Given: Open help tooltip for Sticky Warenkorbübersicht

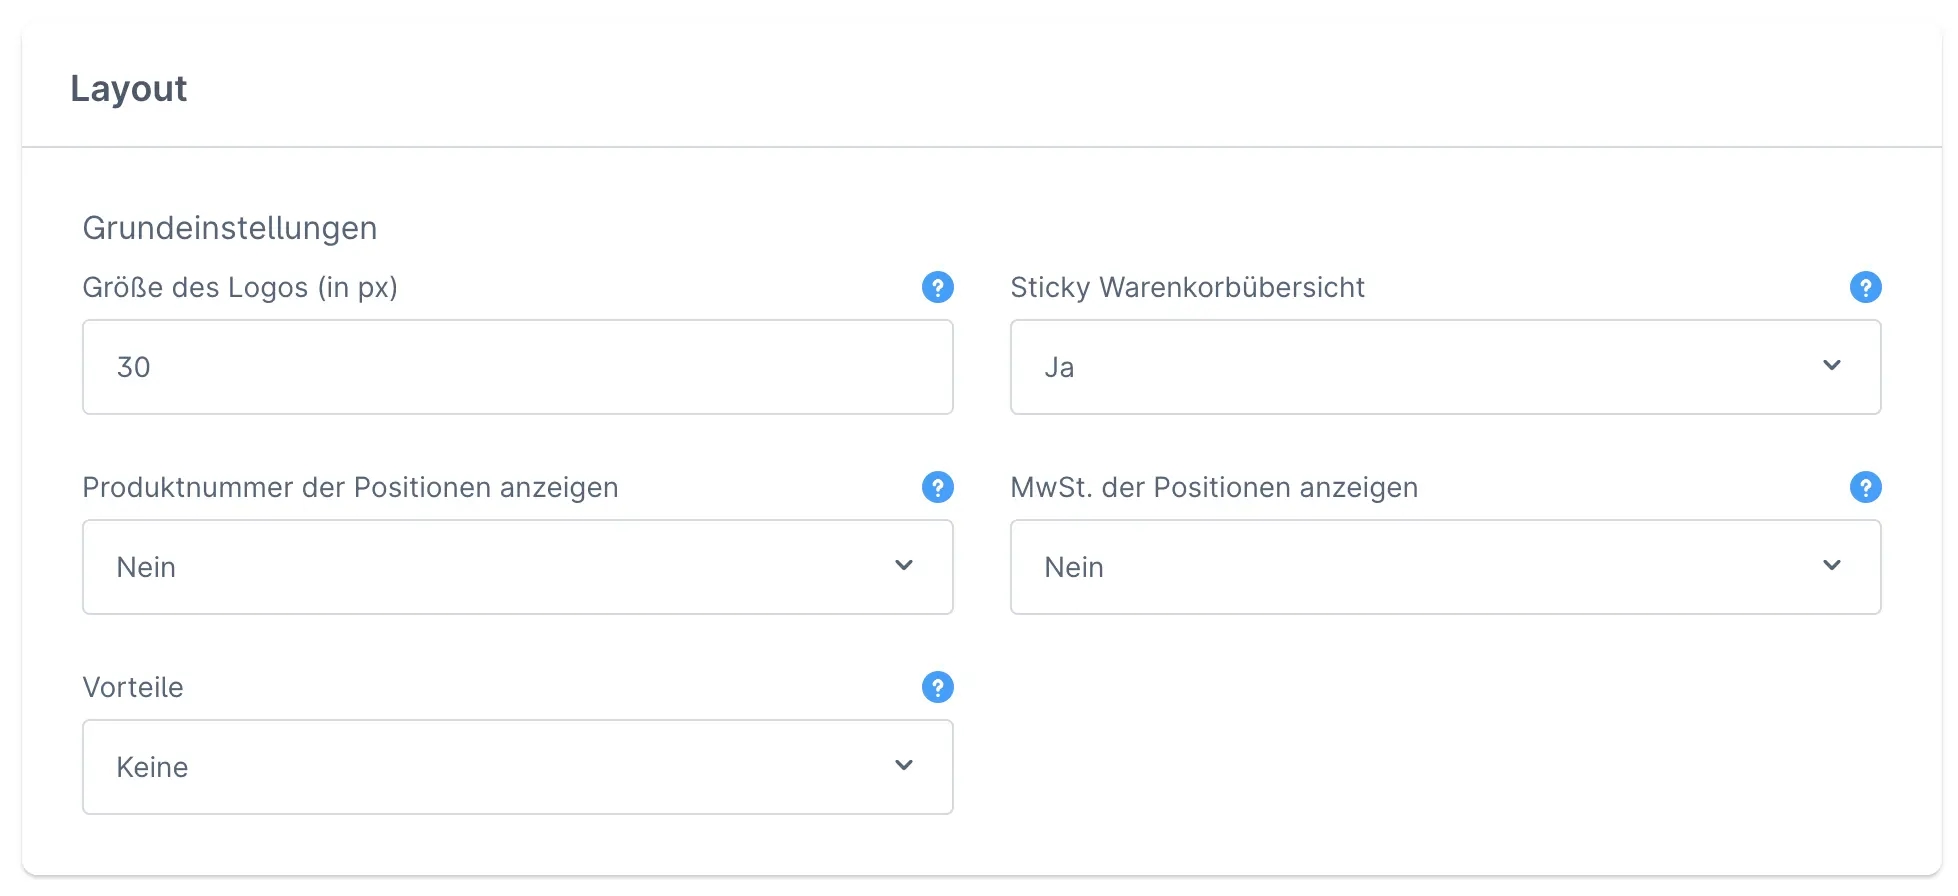Looking at the screenshot, I should 1865,288.
